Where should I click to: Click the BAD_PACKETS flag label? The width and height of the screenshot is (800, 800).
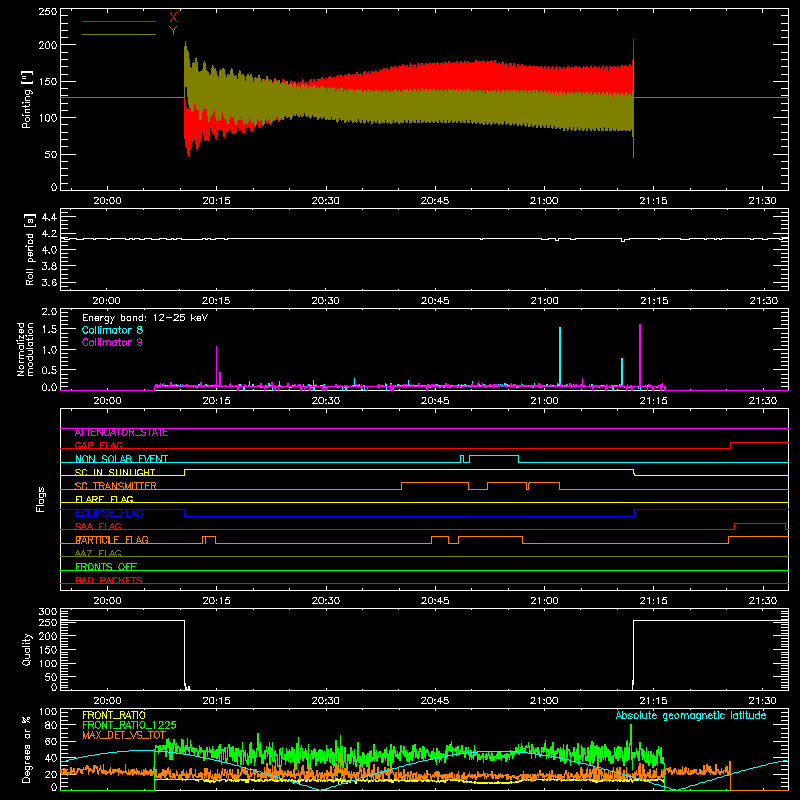[109, 580]
